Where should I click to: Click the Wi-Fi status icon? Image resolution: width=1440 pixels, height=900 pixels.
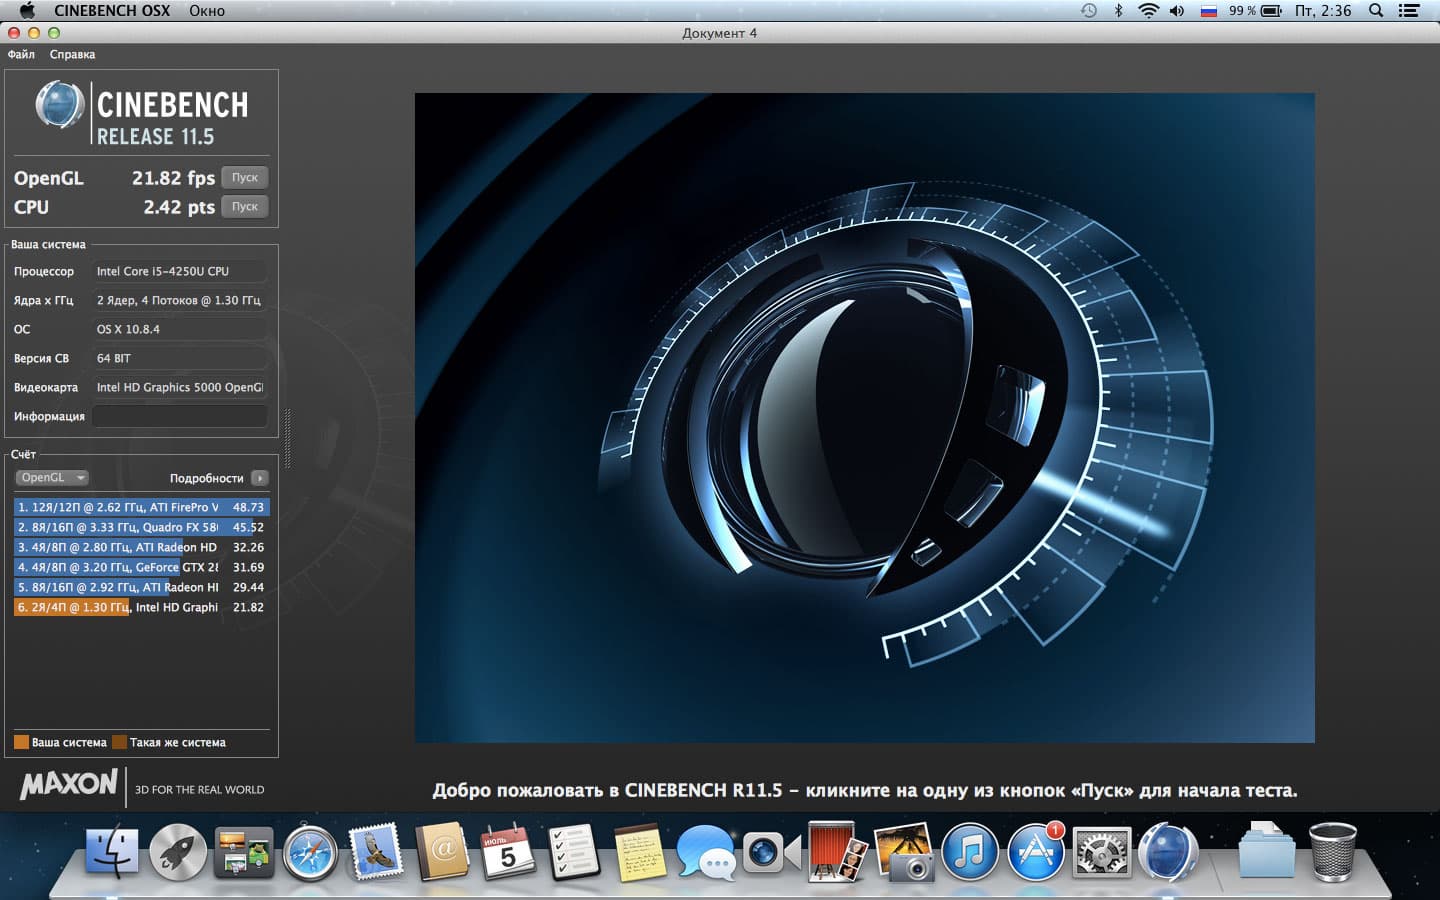1148,11
